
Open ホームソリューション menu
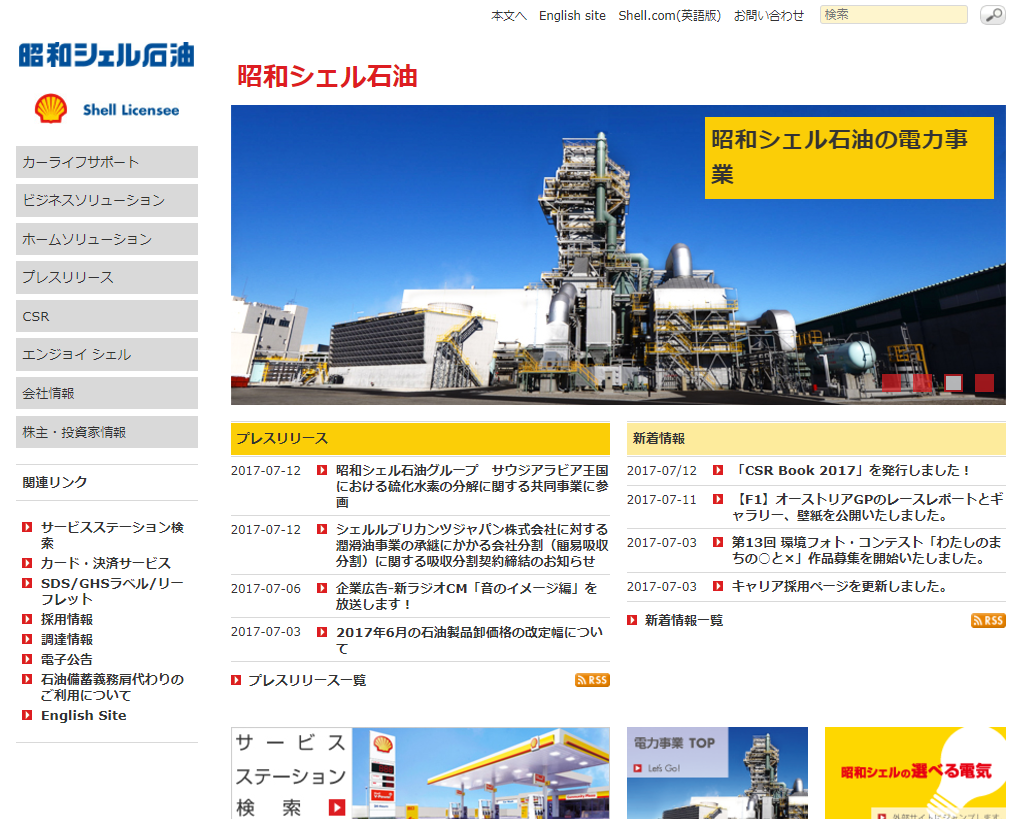tap(107, 239)
